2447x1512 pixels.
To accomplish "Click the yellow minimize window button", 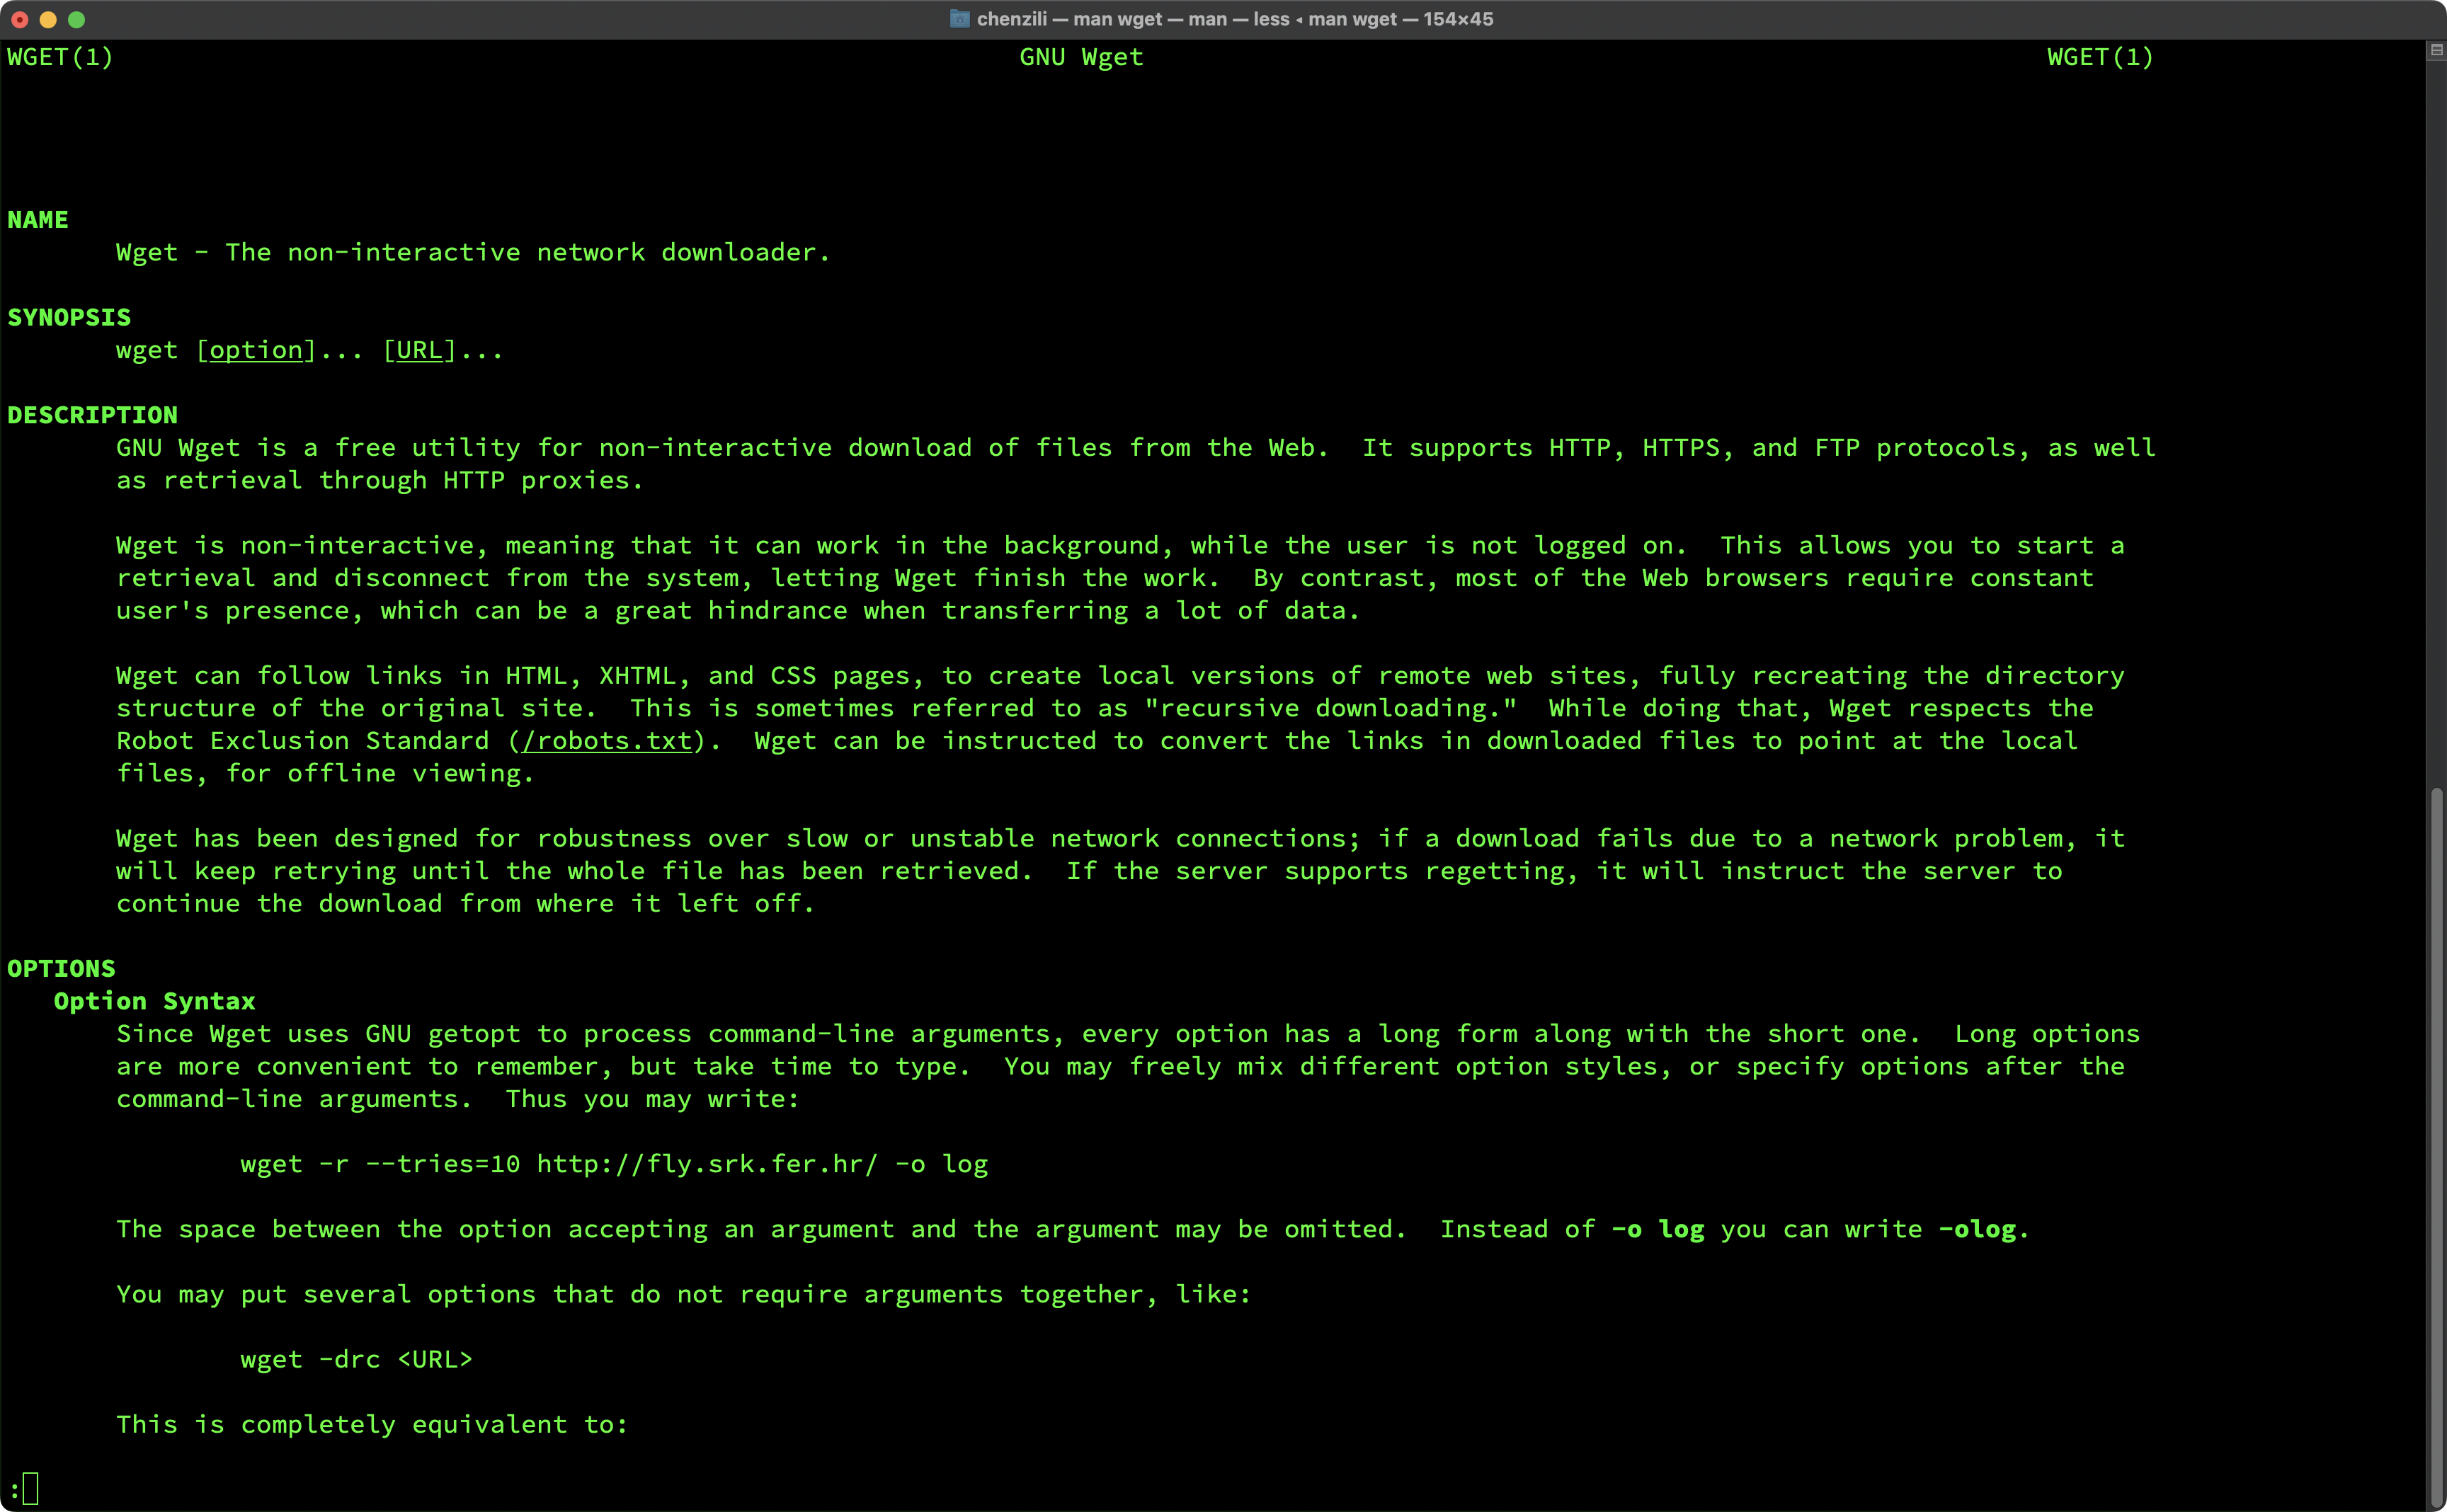I will 48,19.
